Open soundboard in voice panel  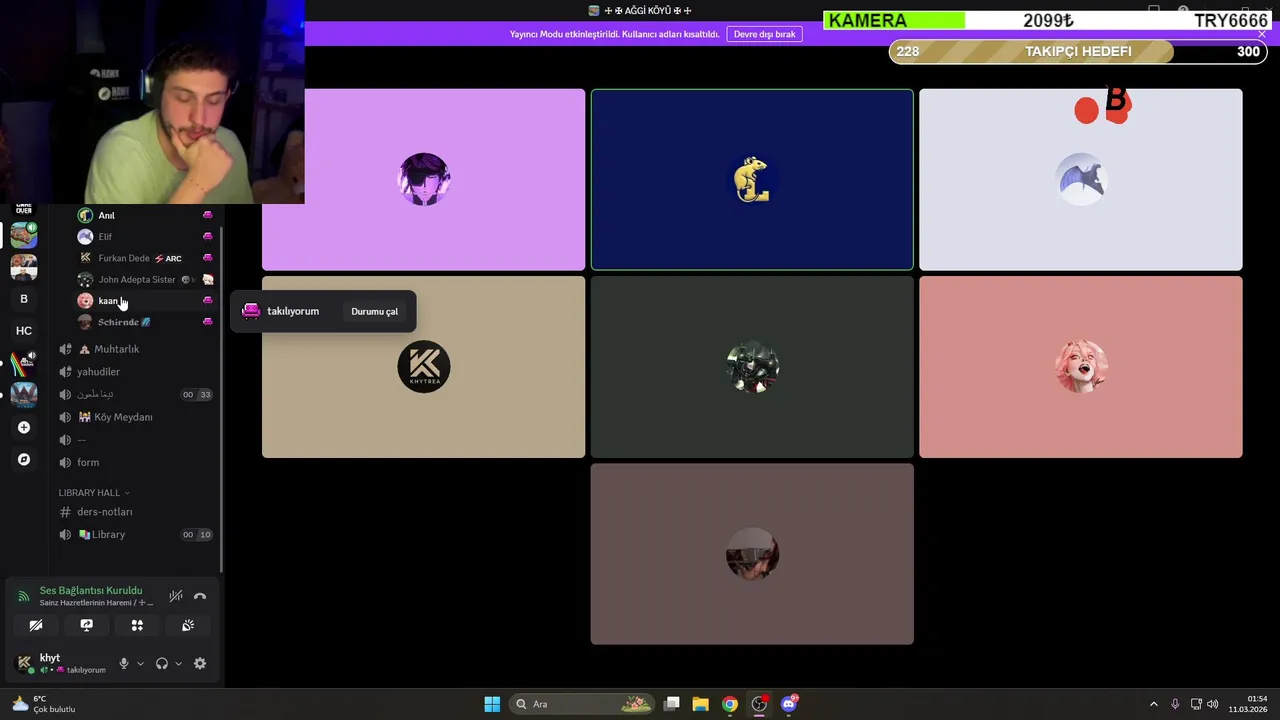coord(187,625)
